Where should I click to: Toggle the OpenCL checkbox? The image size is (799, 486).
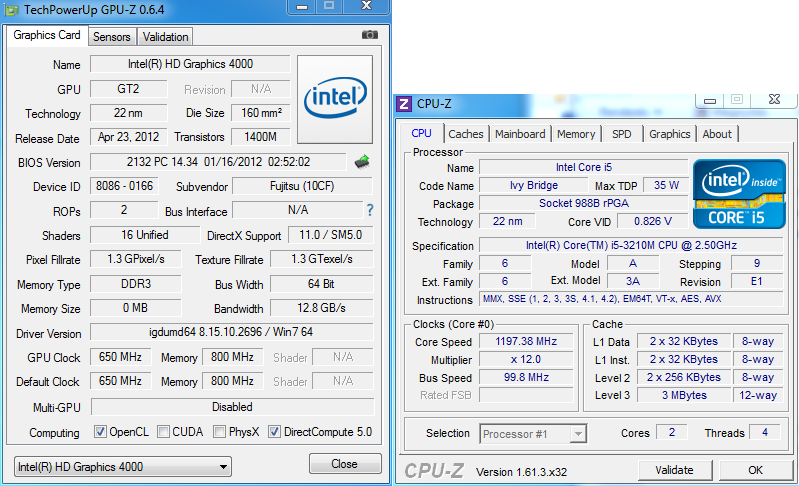(100, 432)
